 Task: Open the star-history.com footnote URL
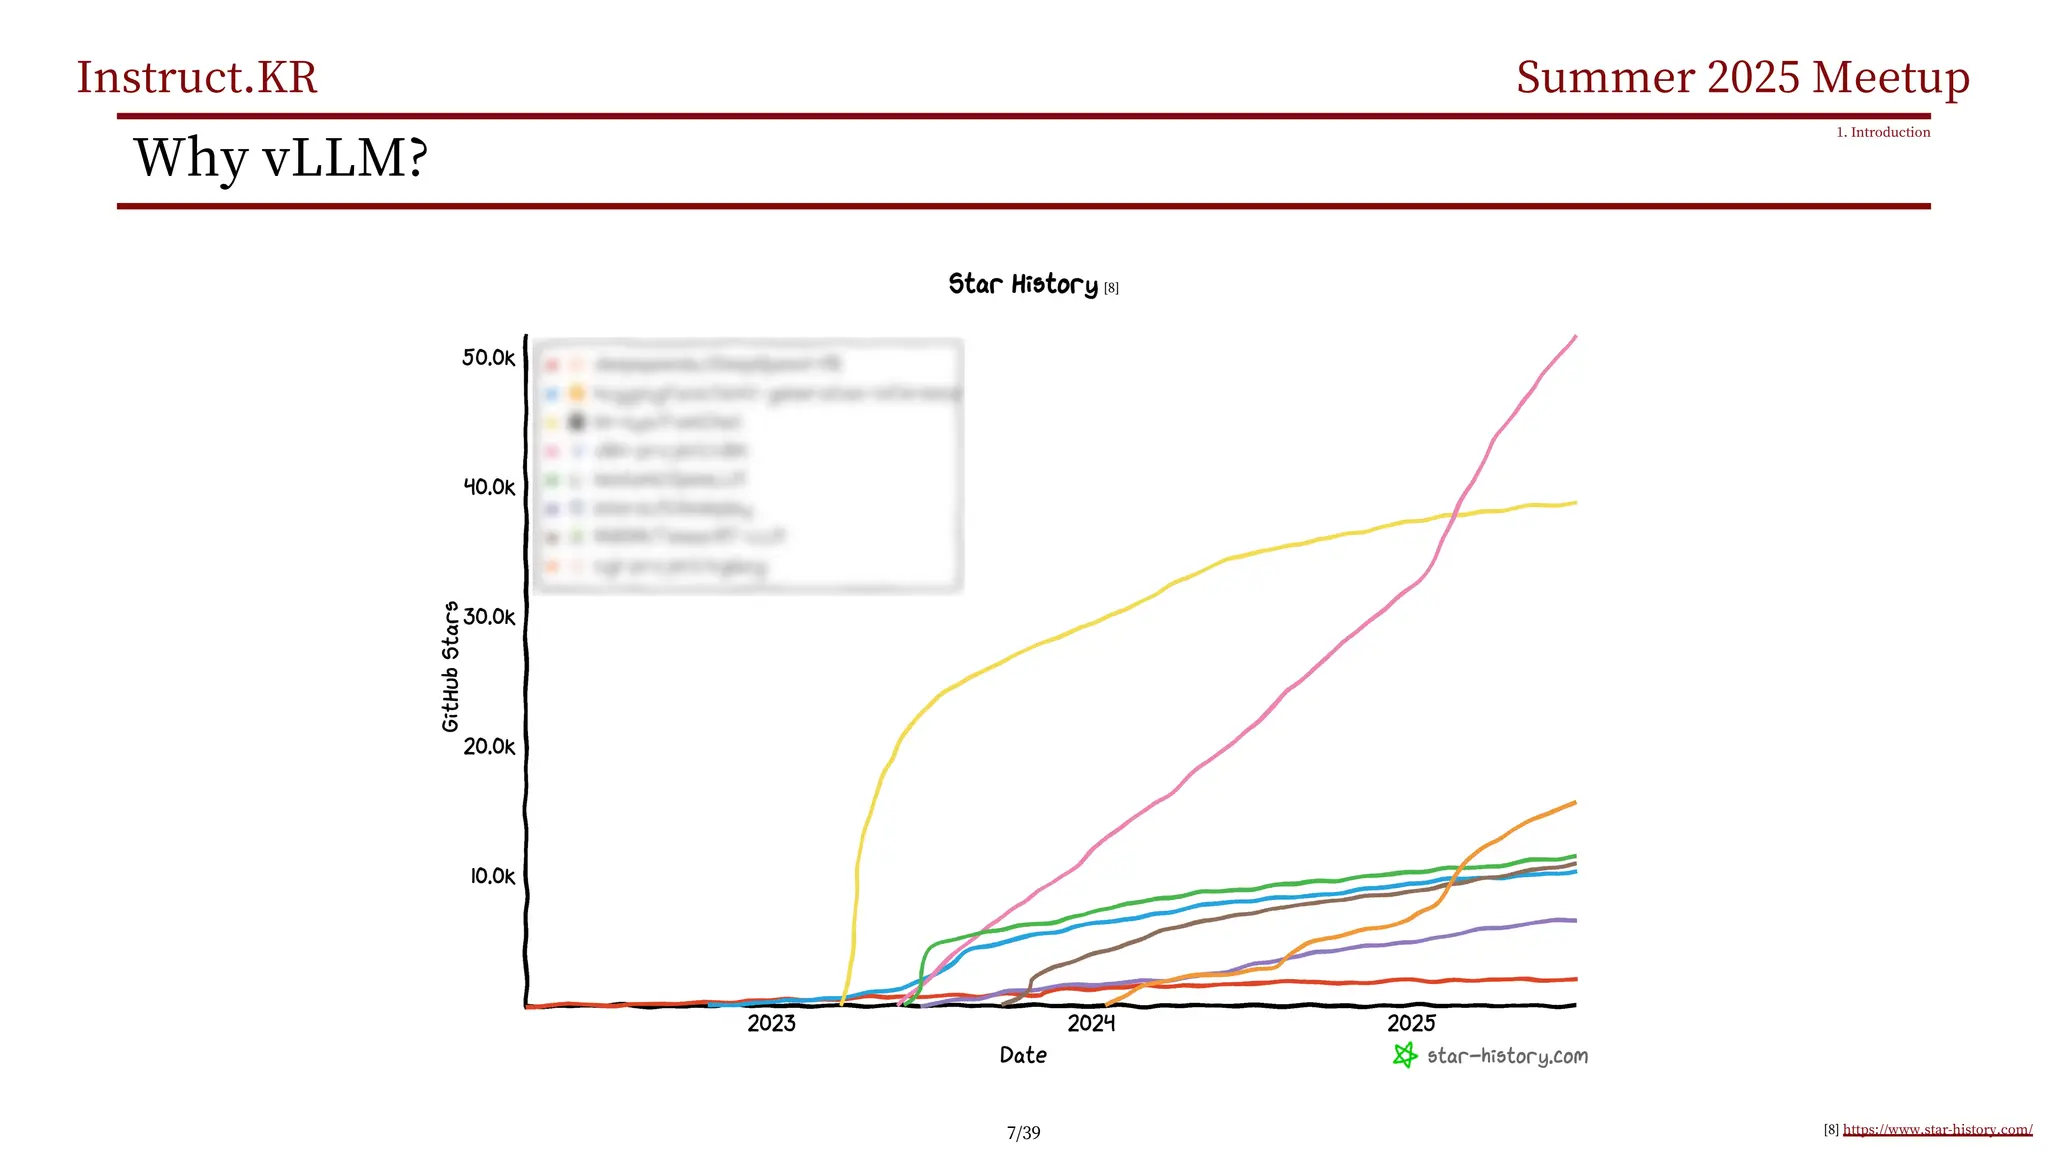pyautogui.click(x=1936, y=1130)
